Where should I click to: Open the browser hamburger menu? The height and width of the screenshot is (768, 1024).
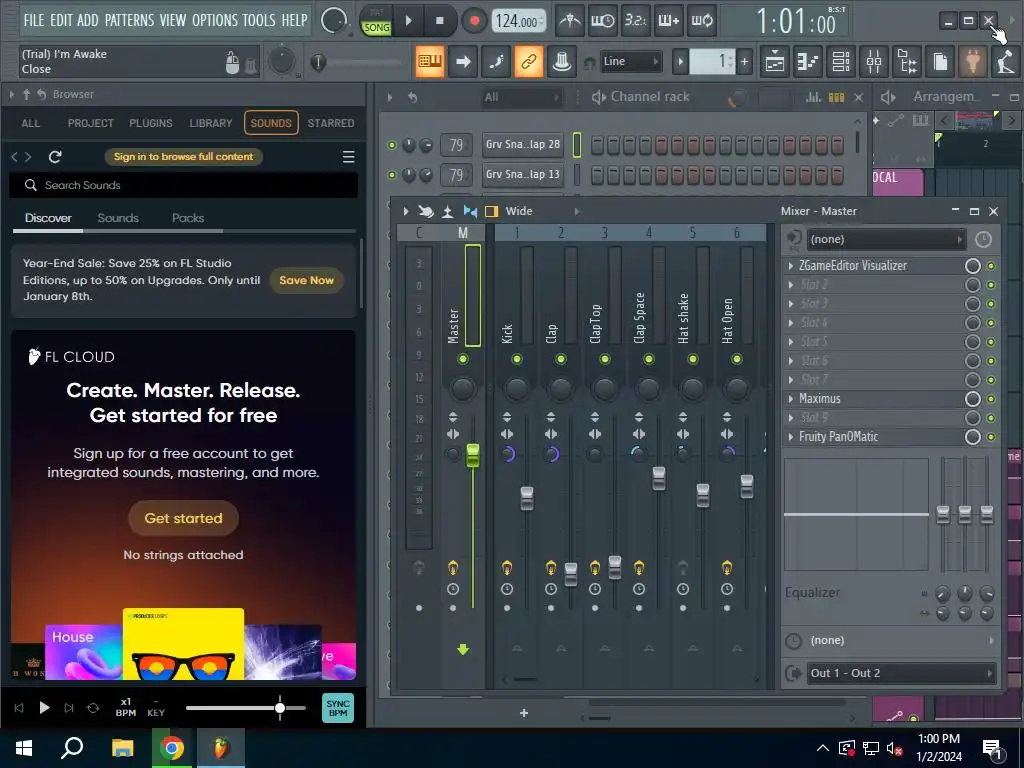click(349, 157)
